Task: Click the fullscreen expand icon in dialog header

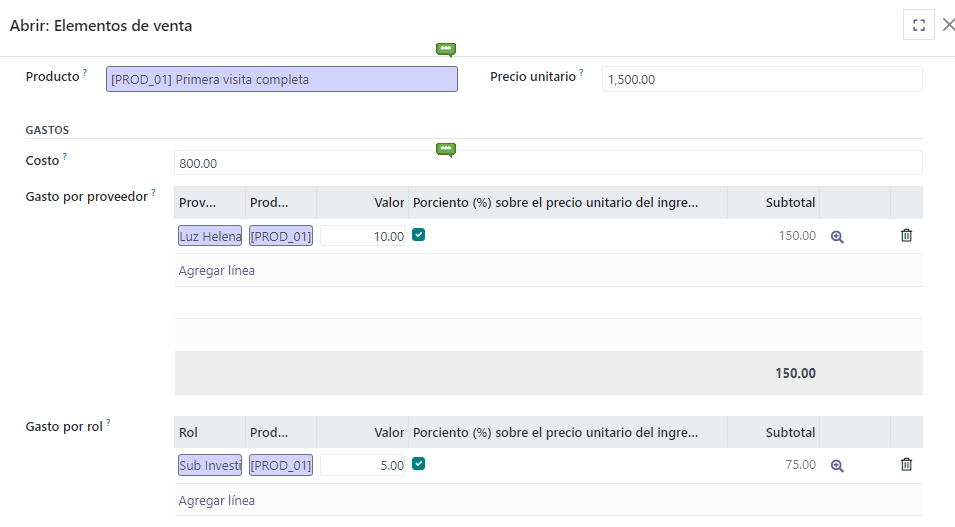Action: pyautogui.click(x=918, y=25)
